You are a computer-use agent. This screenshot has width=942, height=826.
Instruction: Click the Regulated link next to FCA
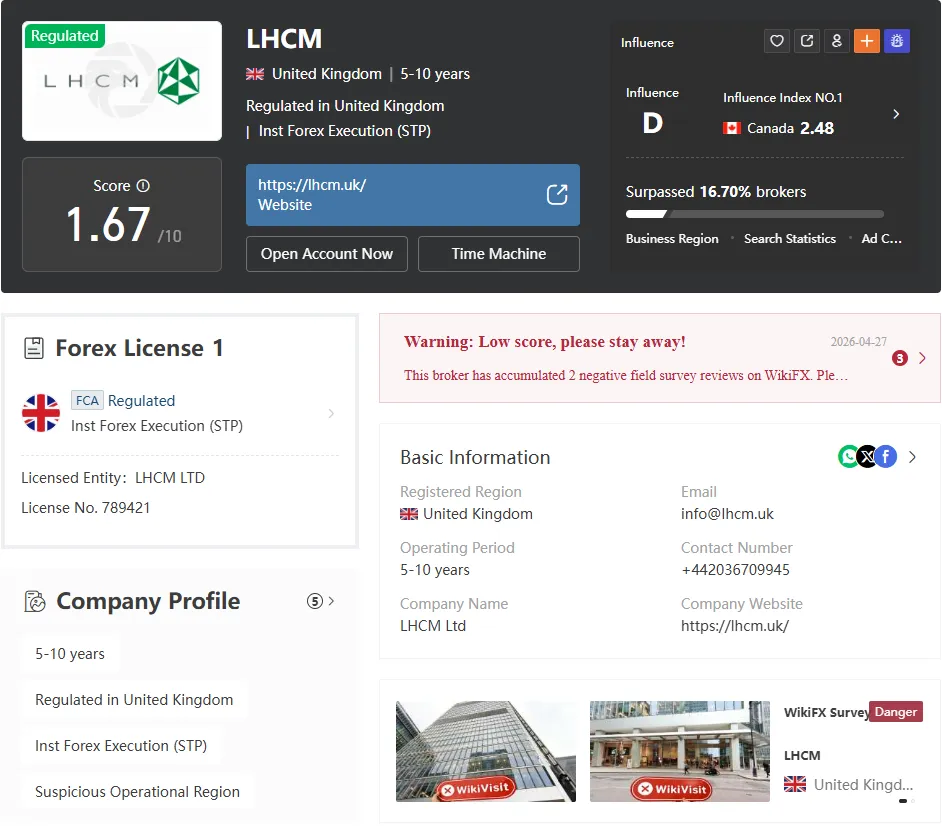(x=141, y=400)
